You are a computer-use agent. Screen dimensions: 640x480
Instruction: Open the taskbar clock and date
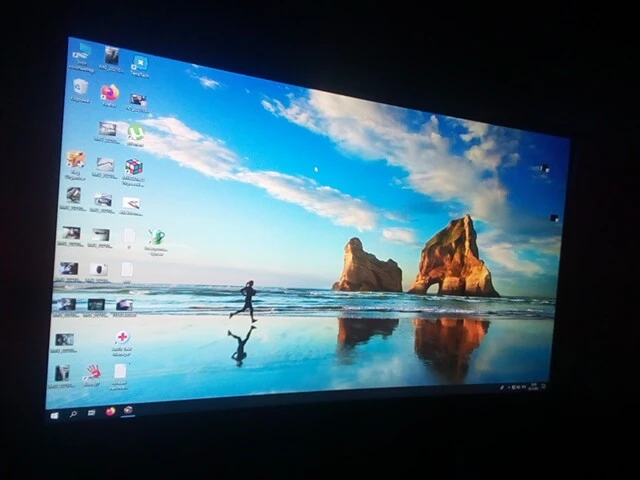tap(533, 386)
